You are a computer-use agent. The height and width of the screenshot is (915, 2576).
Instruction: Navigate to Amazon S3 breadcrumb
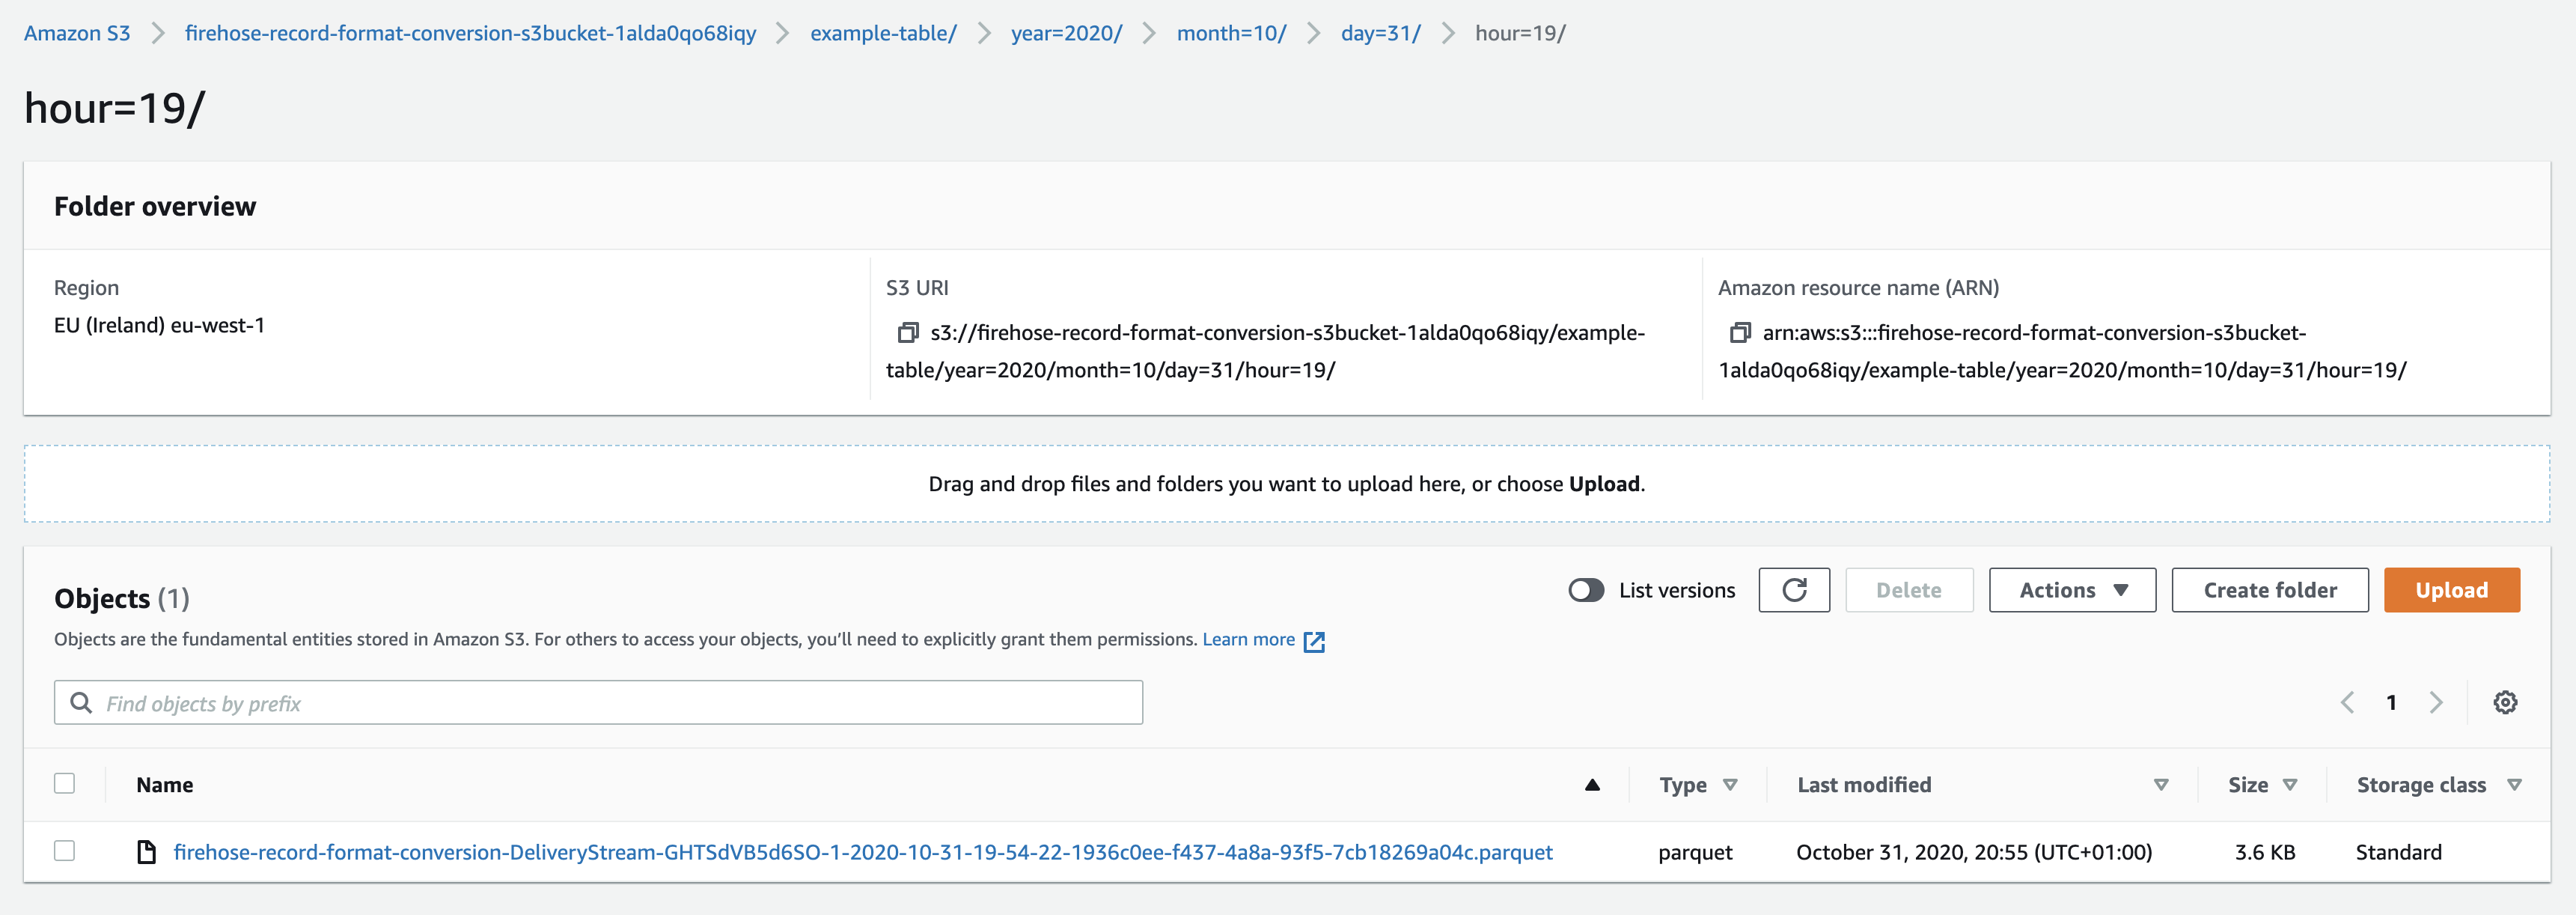click(77, 33)
